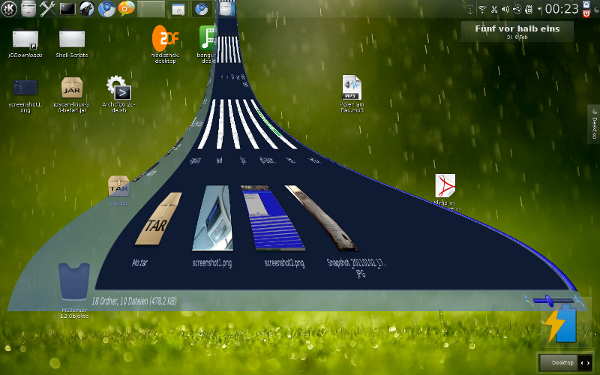The height and width of the screenshot is (375, 600).
Task: Launch the file manager from the panel
Action: 28,9
